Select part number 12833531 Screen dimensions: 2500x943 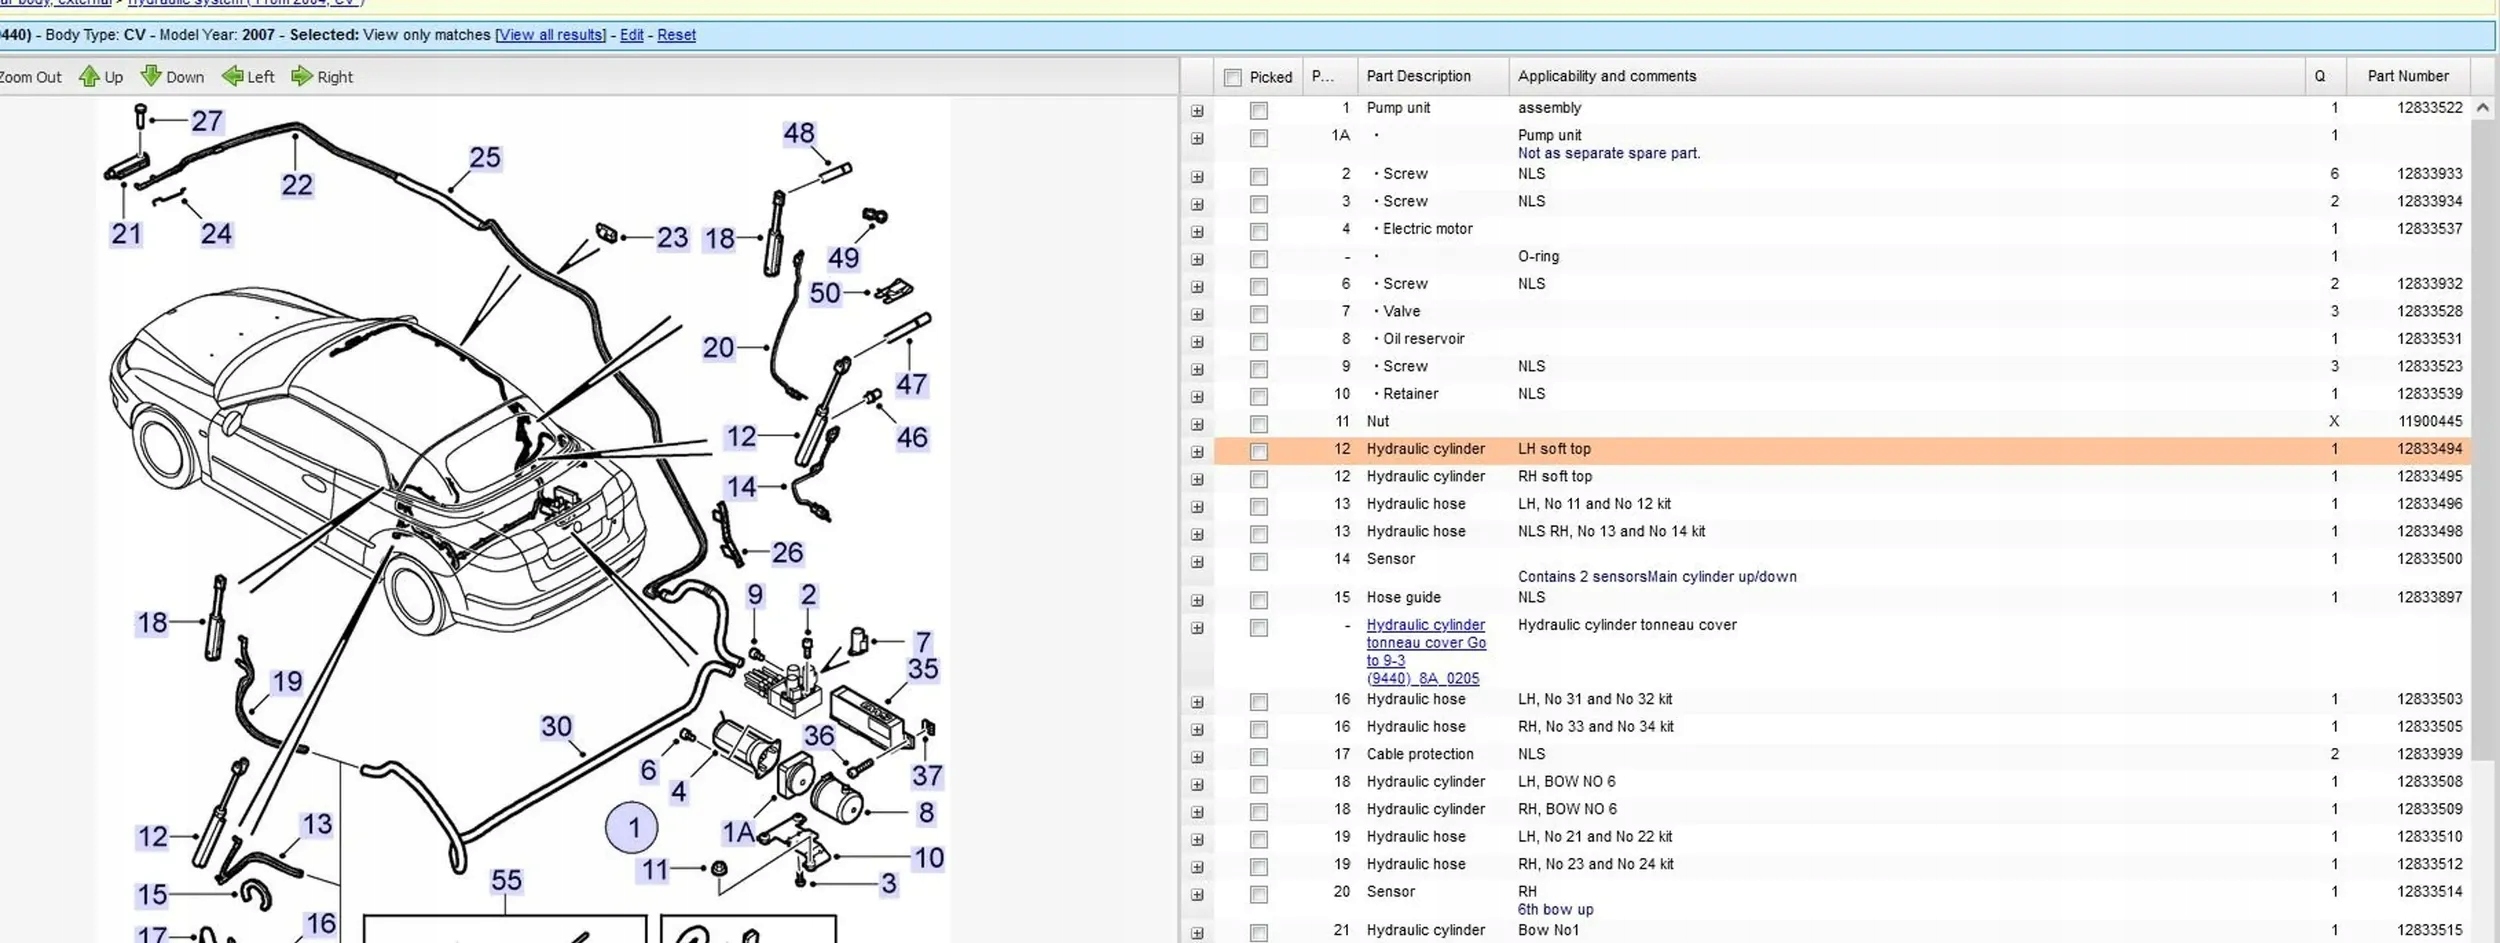coord(2430,339)
